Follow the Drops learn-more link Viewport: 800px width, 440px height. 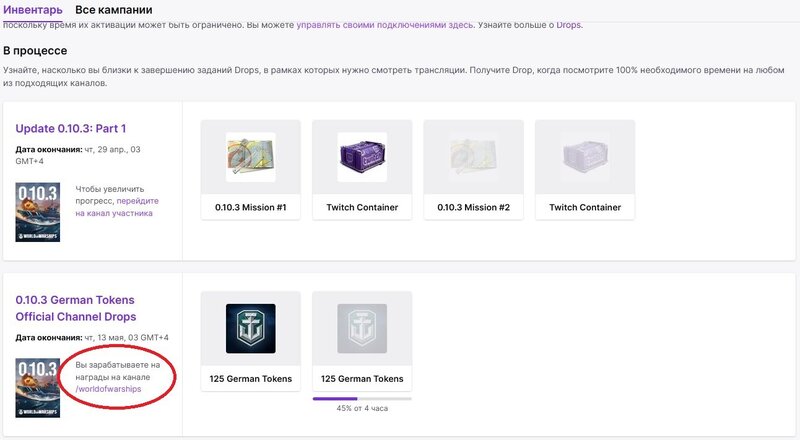click(x=568, y=25)
